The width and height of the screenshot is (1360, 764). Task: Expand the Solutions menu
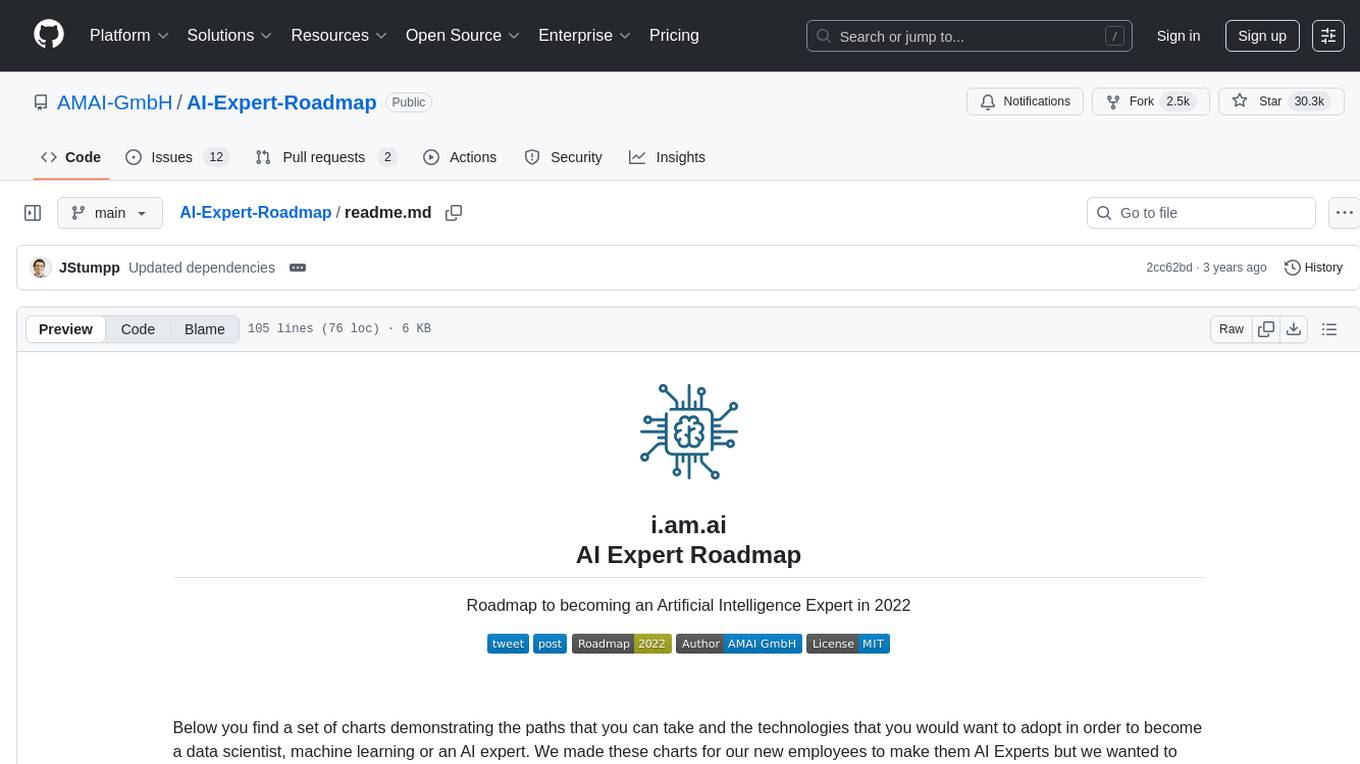pyautogui.click(x=230, y=35)
